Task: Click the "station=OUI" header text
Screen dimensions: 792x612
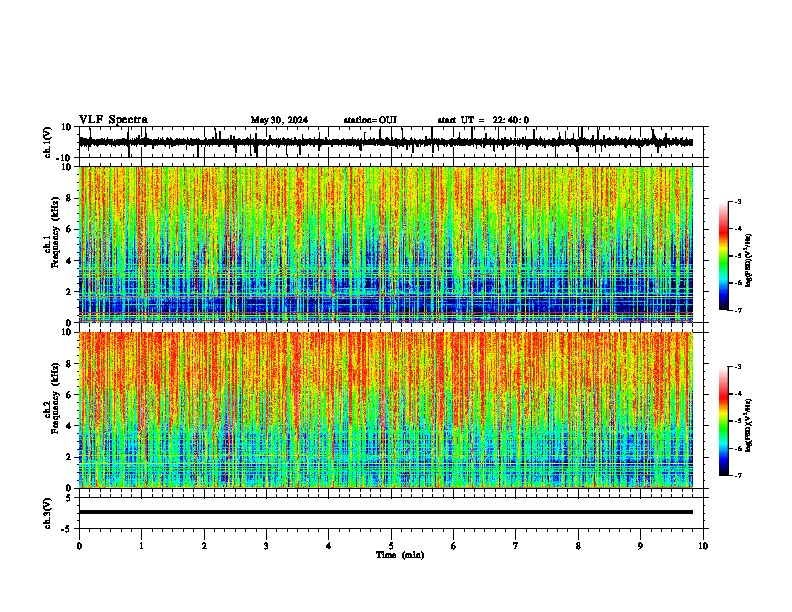Action: coord(370,120)
